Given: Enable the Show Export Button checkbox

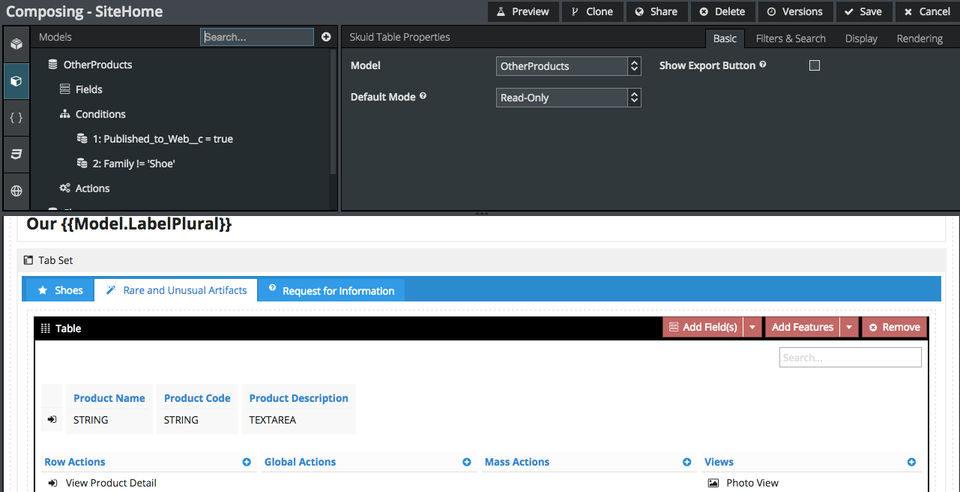Looking at the screenshot, I should point(814,65).
